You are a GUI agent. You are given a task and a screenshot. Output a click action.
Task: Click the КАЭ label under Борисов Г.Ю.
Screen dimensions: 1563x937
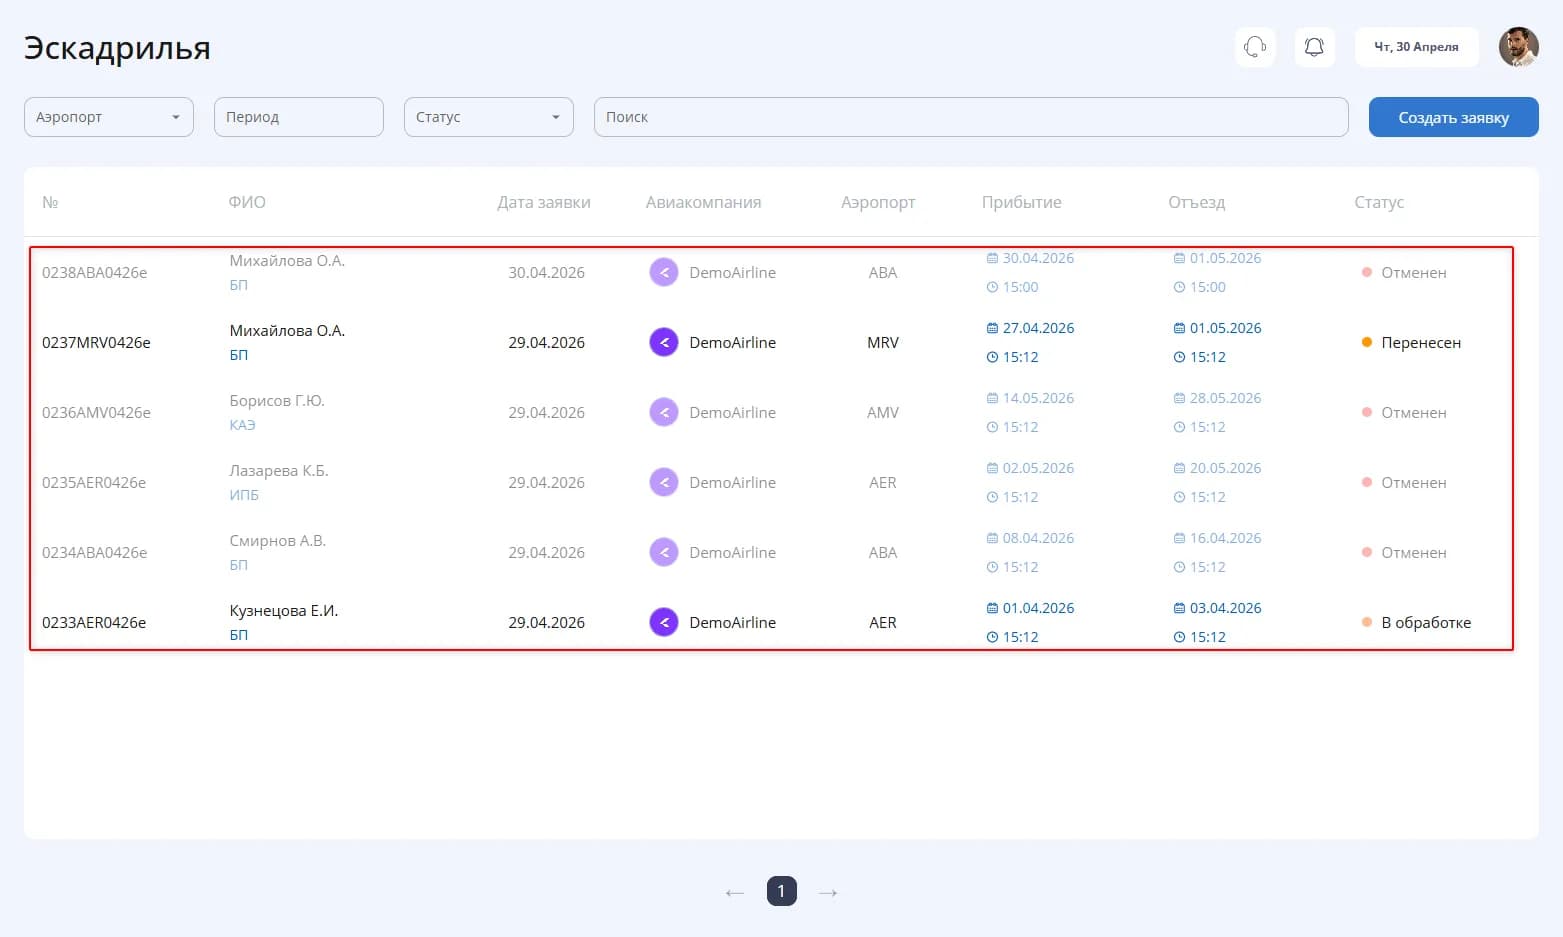[x=242, y=425]
